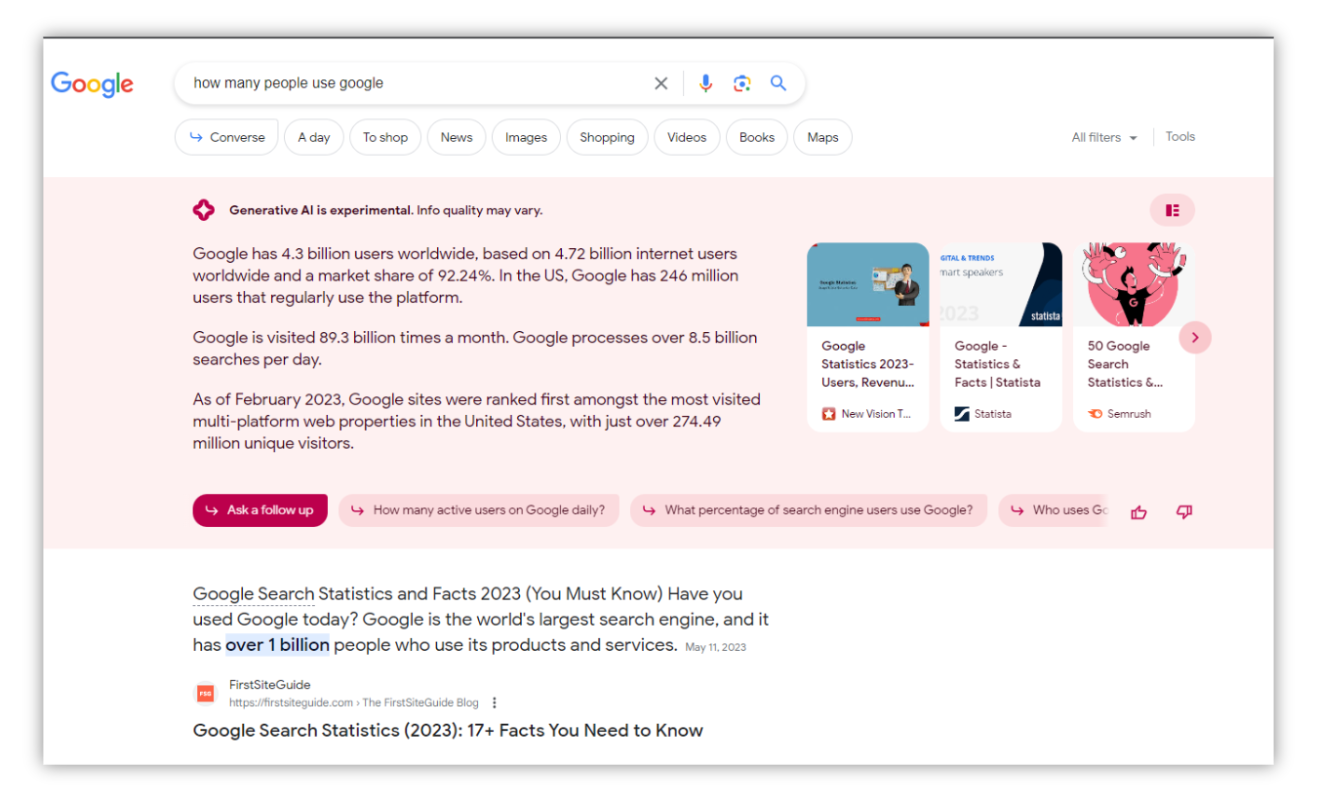
Task: Toggle the Converse search mode chip
Action: pyautogui.click(x=226, y=137)
